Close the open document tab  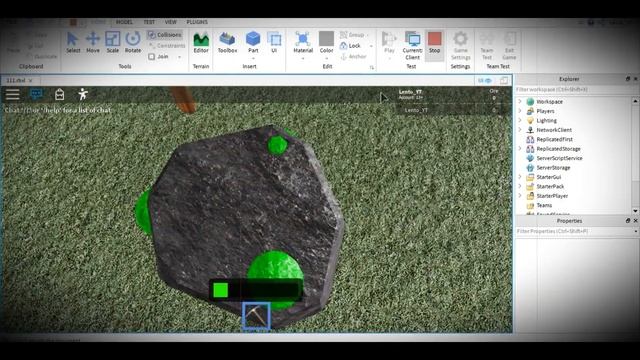click(31, 80)
